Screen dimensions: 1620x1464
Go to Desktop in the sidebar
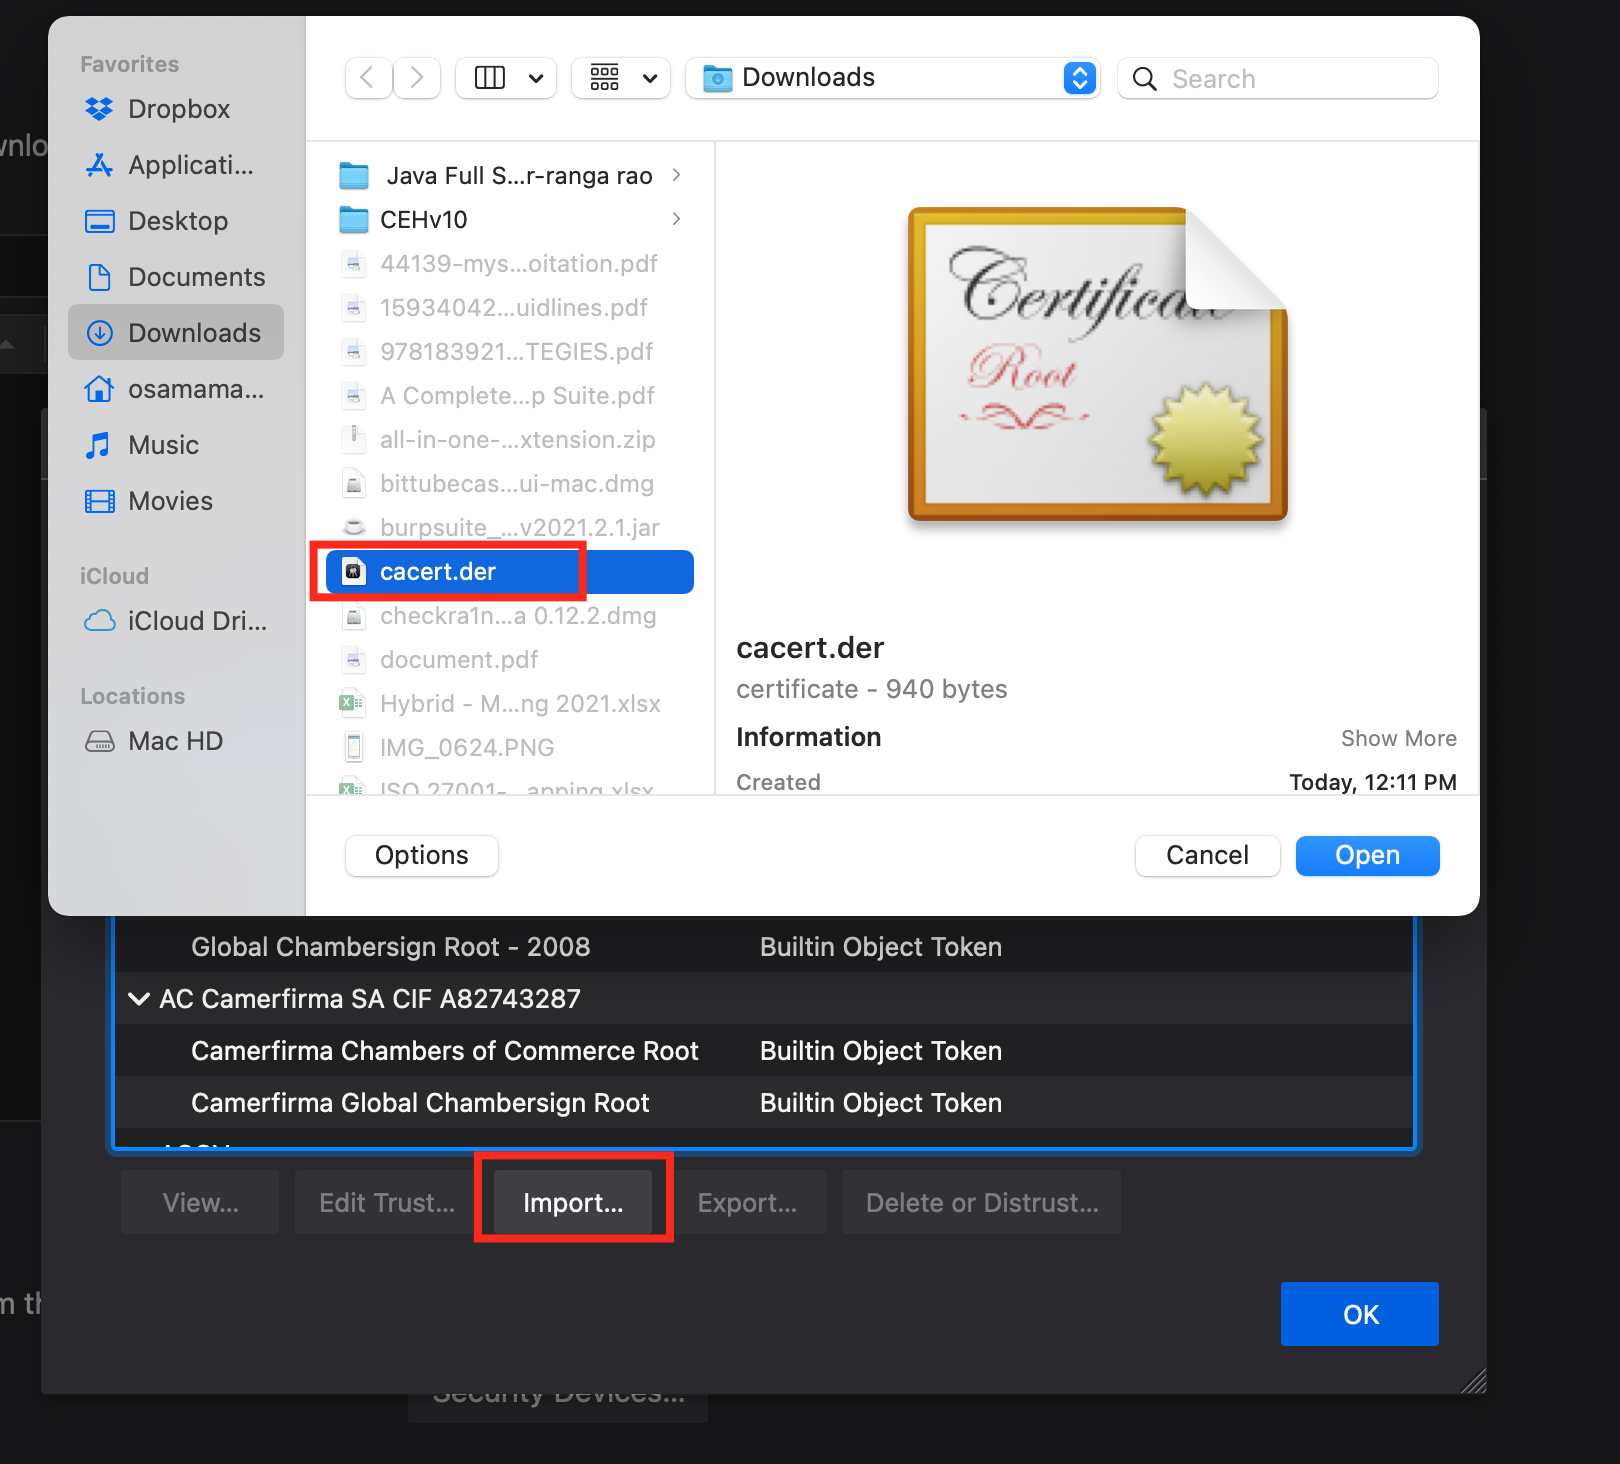(177, 221)
